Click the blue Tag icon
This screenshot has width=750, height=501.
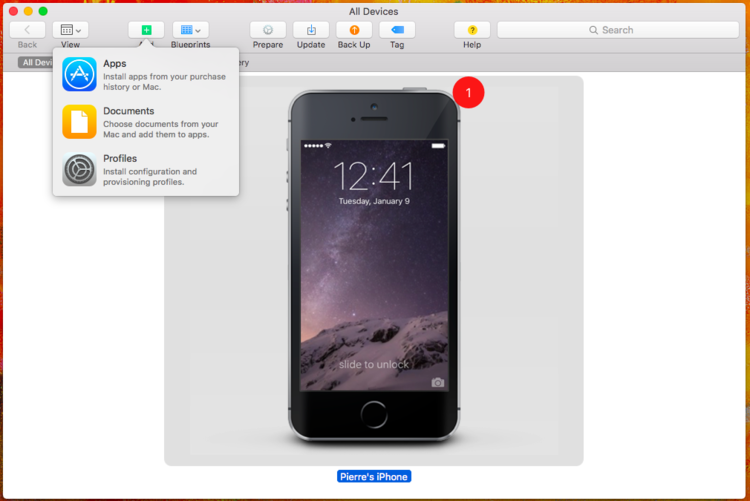click(397, 30)
